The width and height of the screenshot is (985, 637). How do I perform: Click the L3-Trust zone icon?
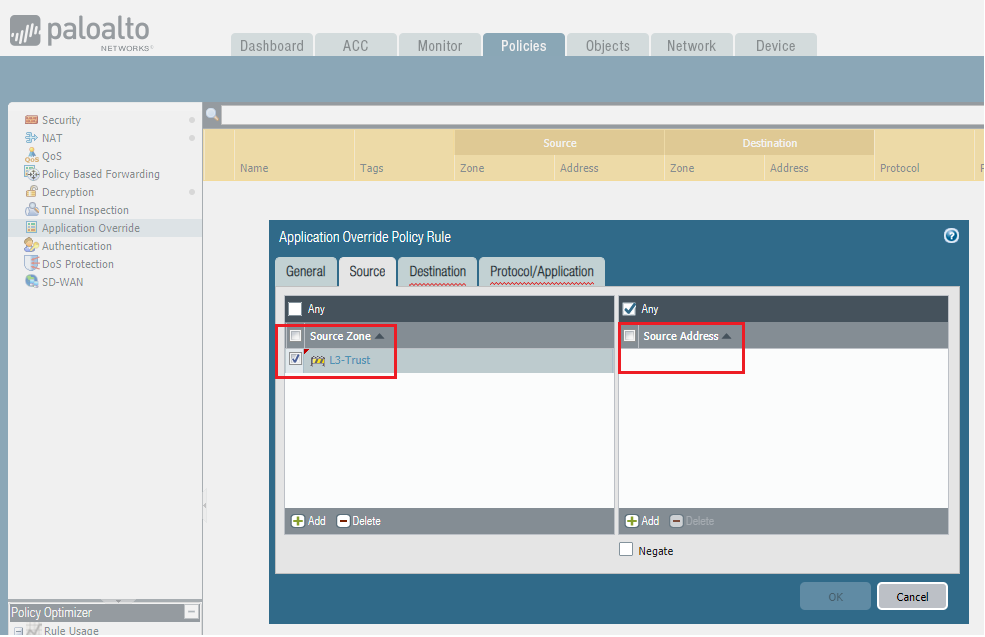pyautogui.click(x=318, y=361)
